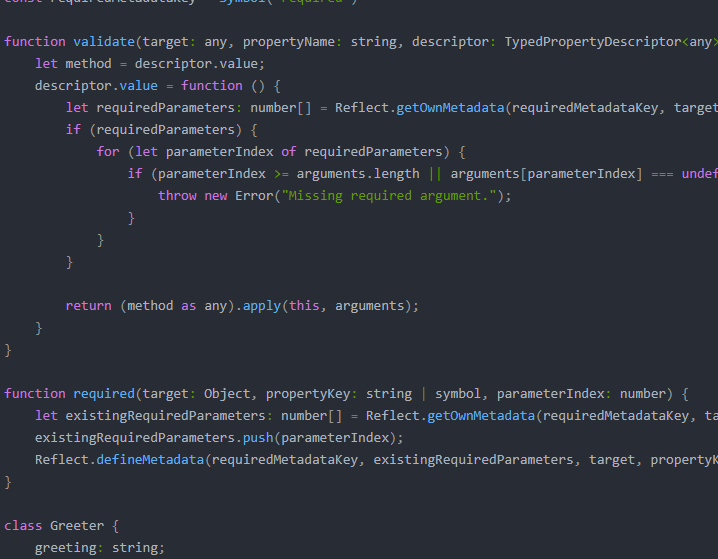Click the return keyword
Screen dimensions: 718x559
(88, 305)
